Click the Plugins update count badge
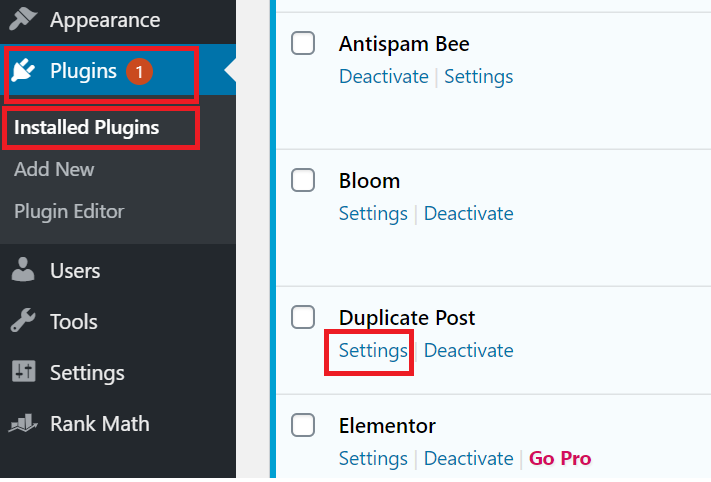The height and width of the screenshot is (482, 711). pos(140,71)
